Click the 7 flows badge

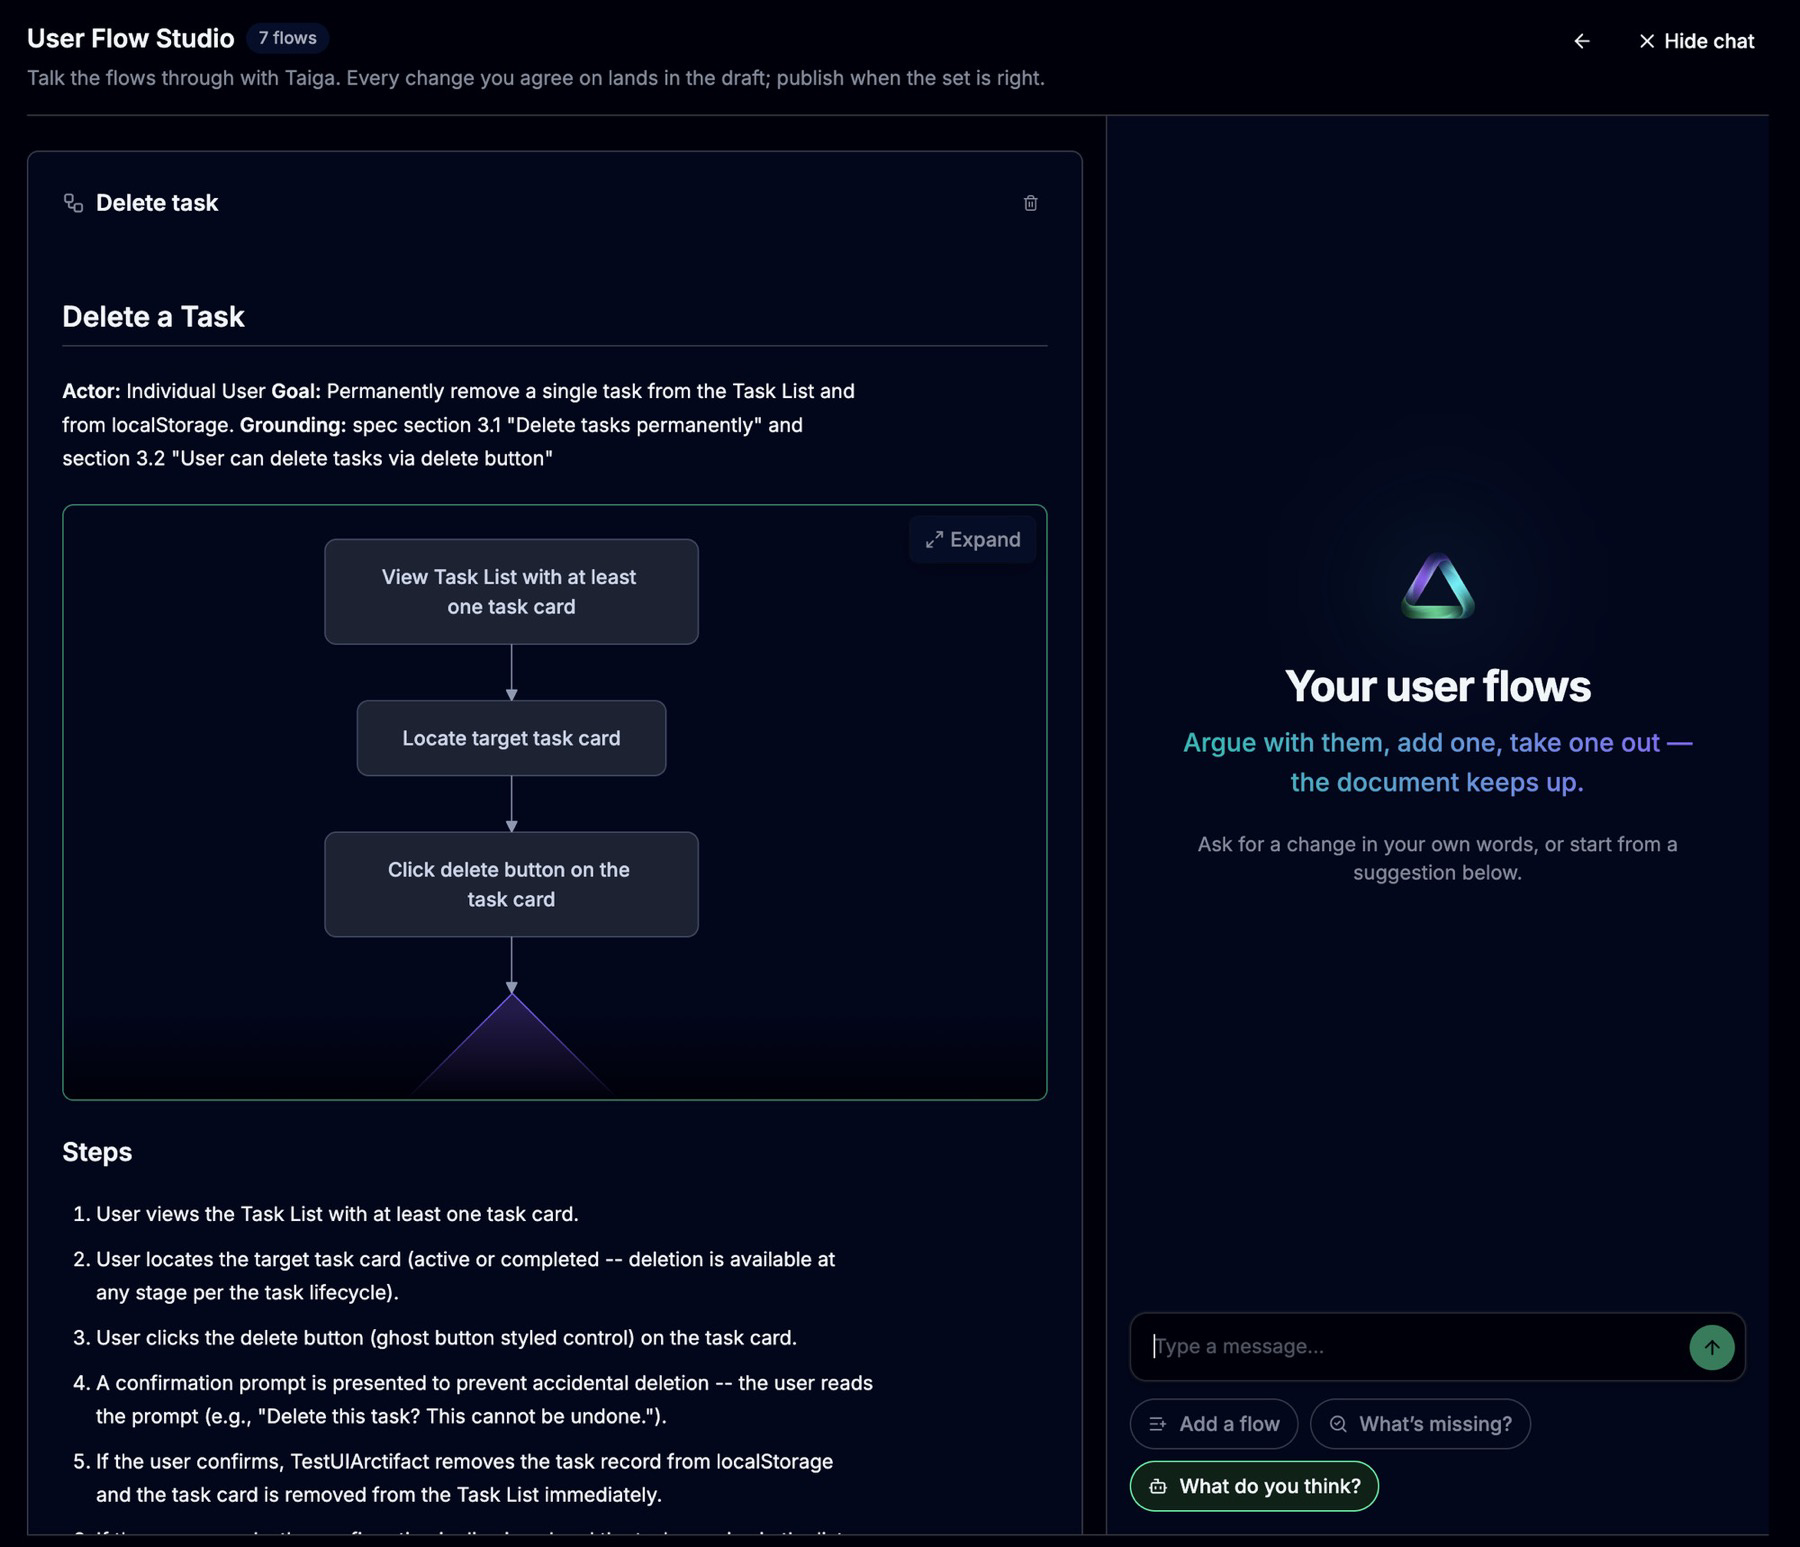[x=287, y=38]
